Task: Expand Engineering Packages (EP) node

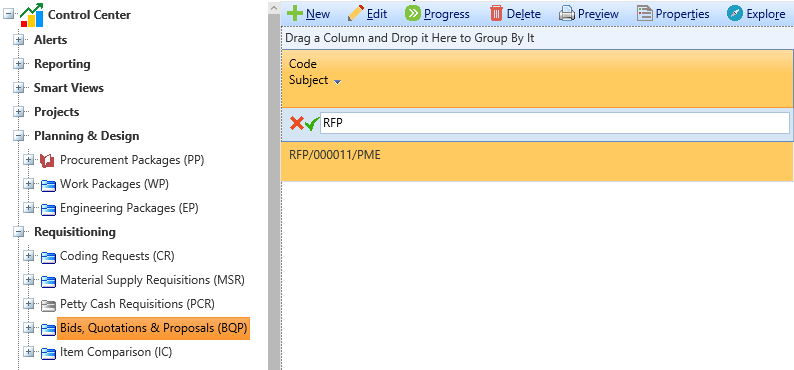Action: [x=29, y=208]
